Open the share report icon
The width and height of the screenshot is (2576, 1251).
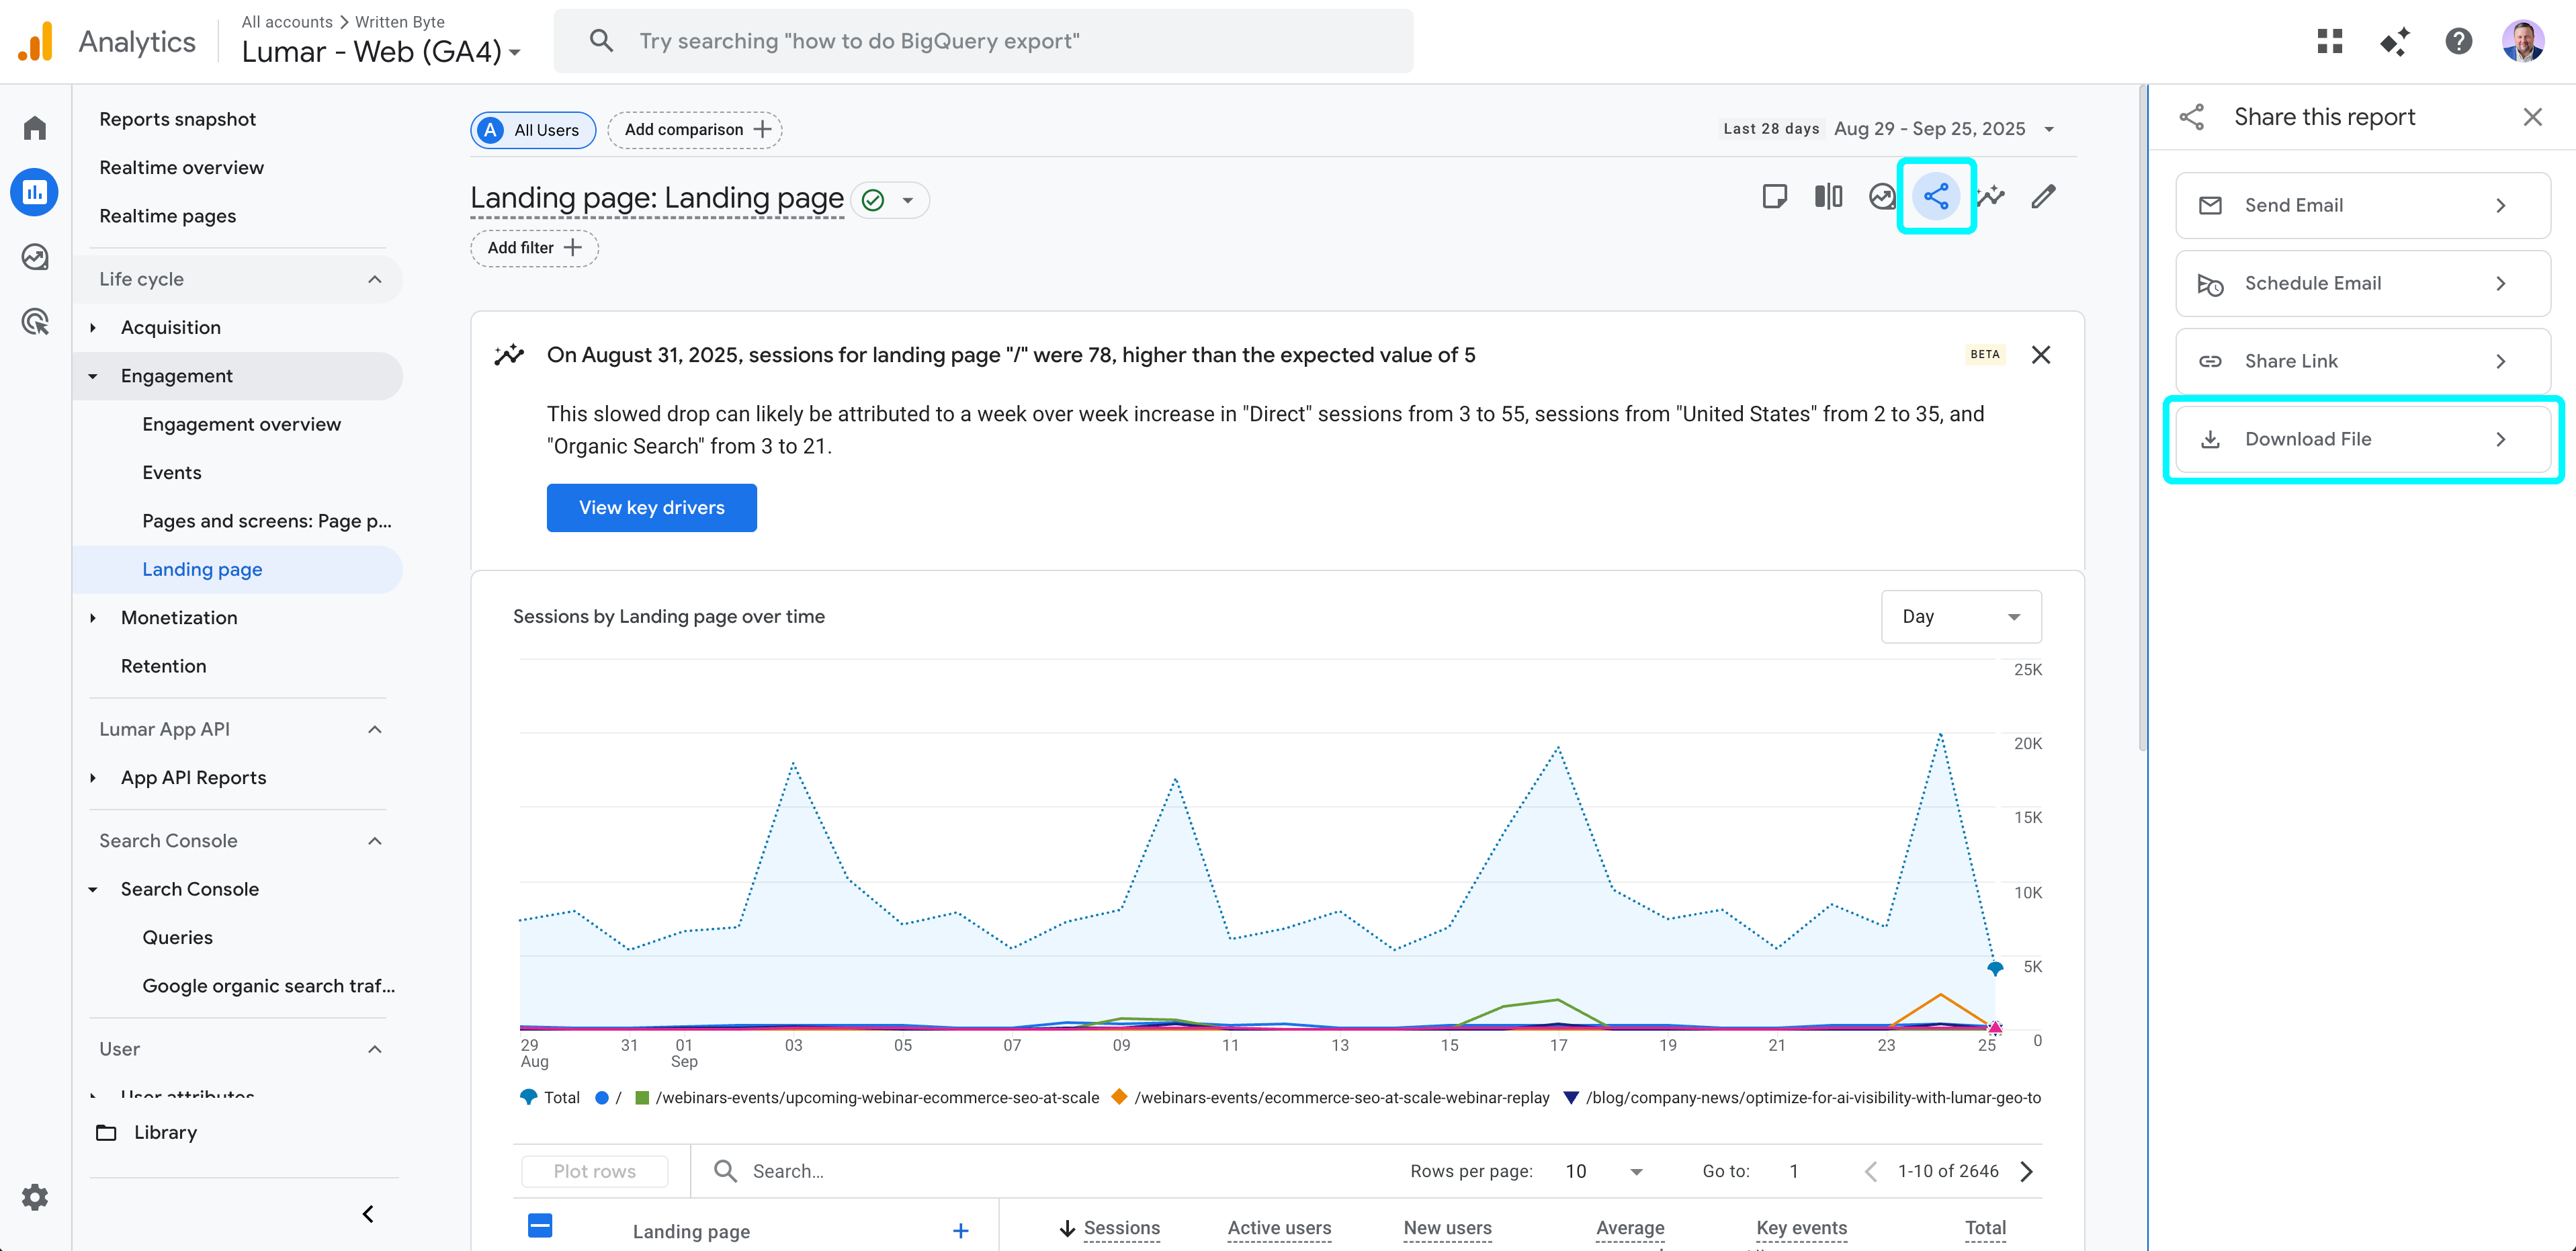(x=1935, y=196)
